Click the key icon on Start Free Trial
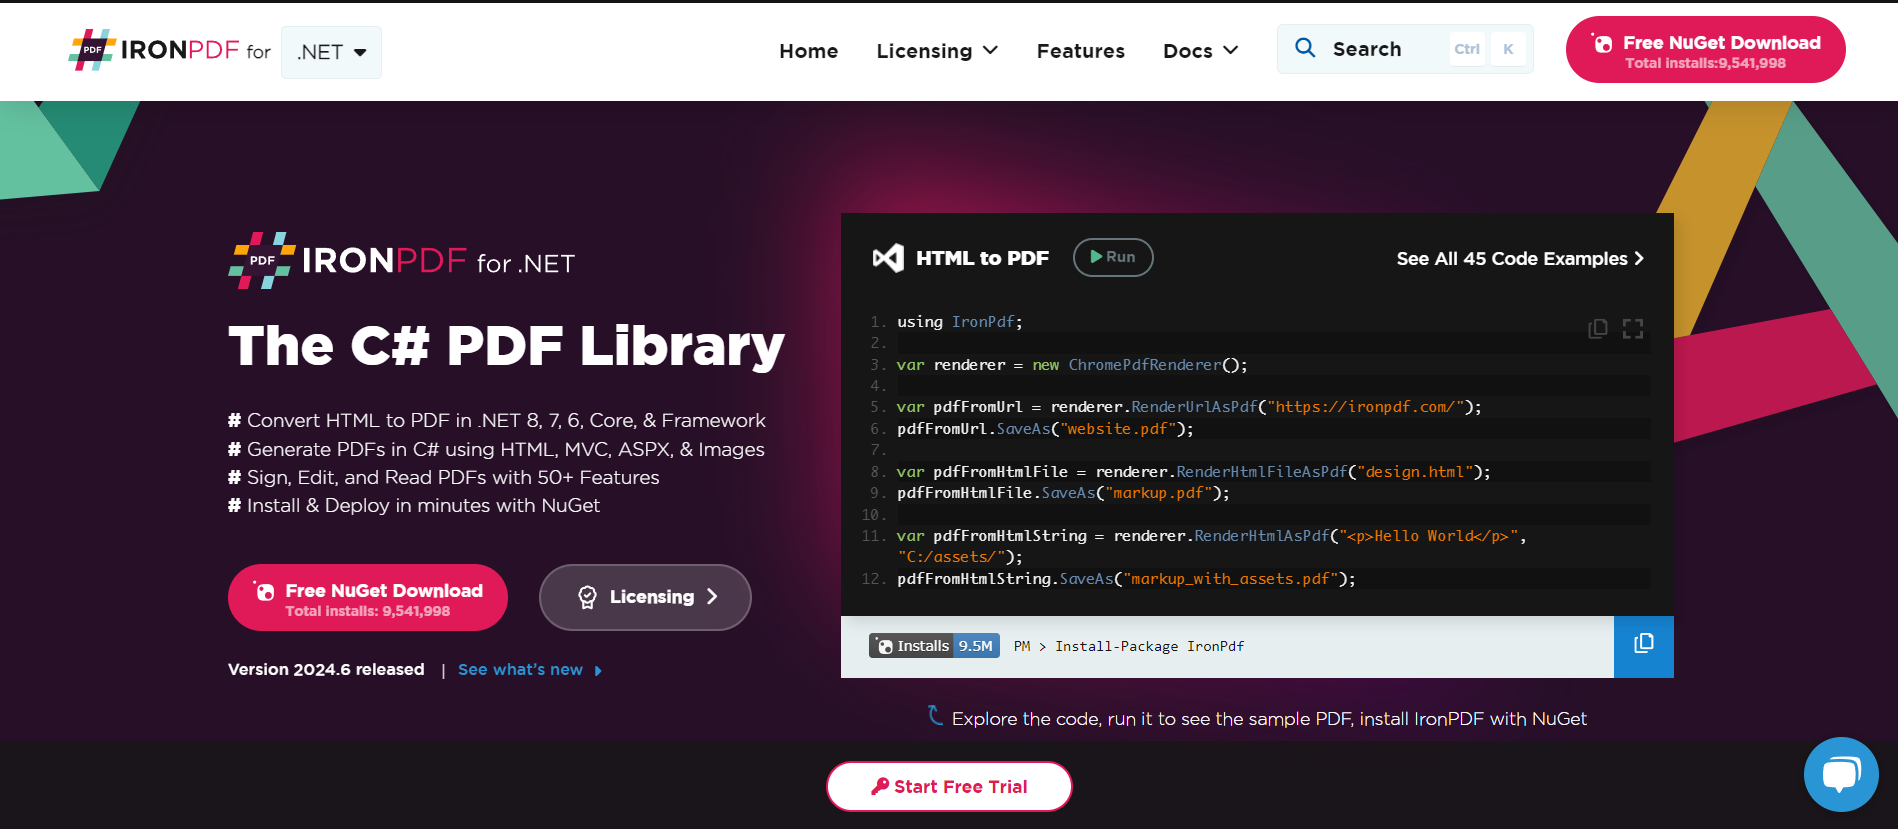Viewport: 1898px width, 829px height. pyautogui.click(x=880, y=786)
